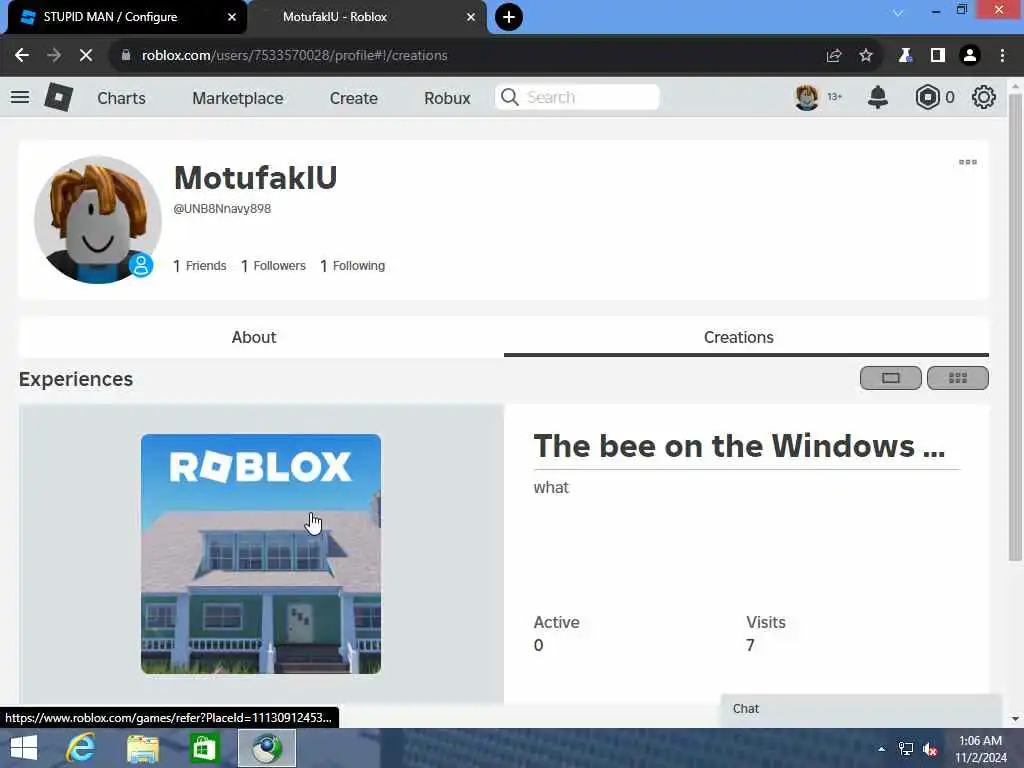This screenshot has height=768, width=1024.
Task: Click the Roblox logo home icon
Action: (58, 97)
